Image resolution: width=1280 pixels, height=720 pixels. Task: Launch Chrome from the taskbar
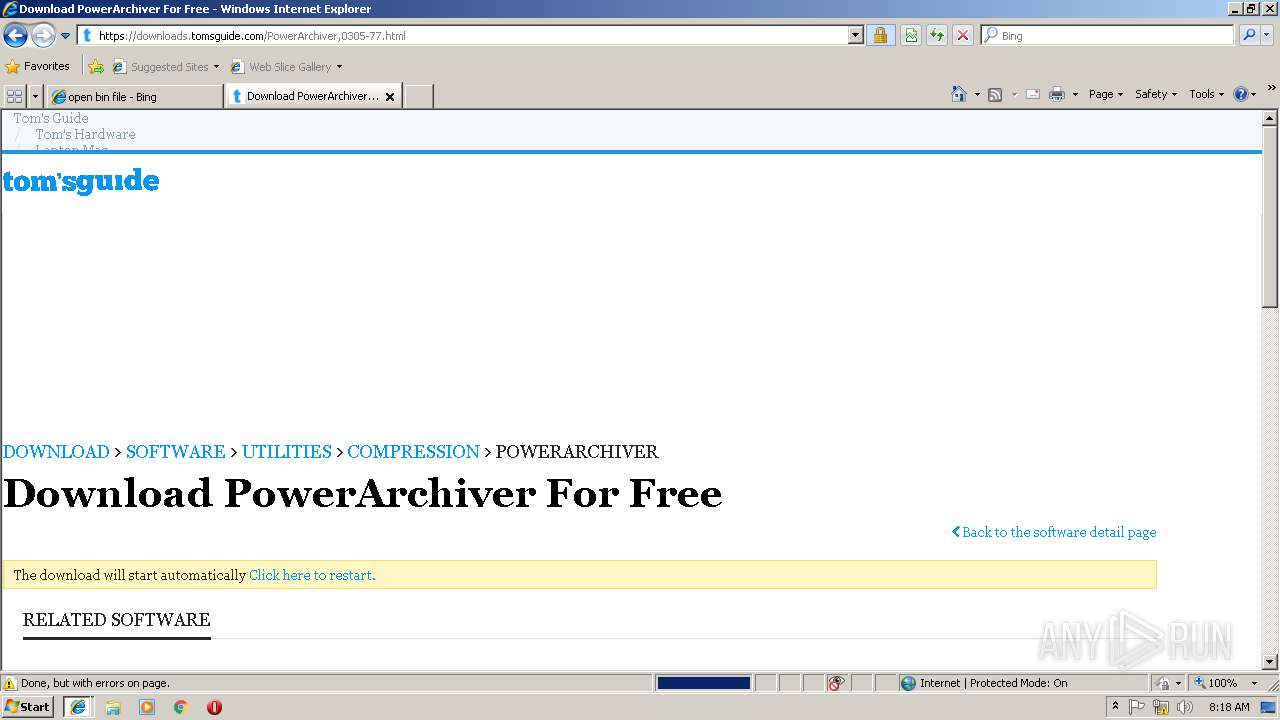(x=181, y=707)
